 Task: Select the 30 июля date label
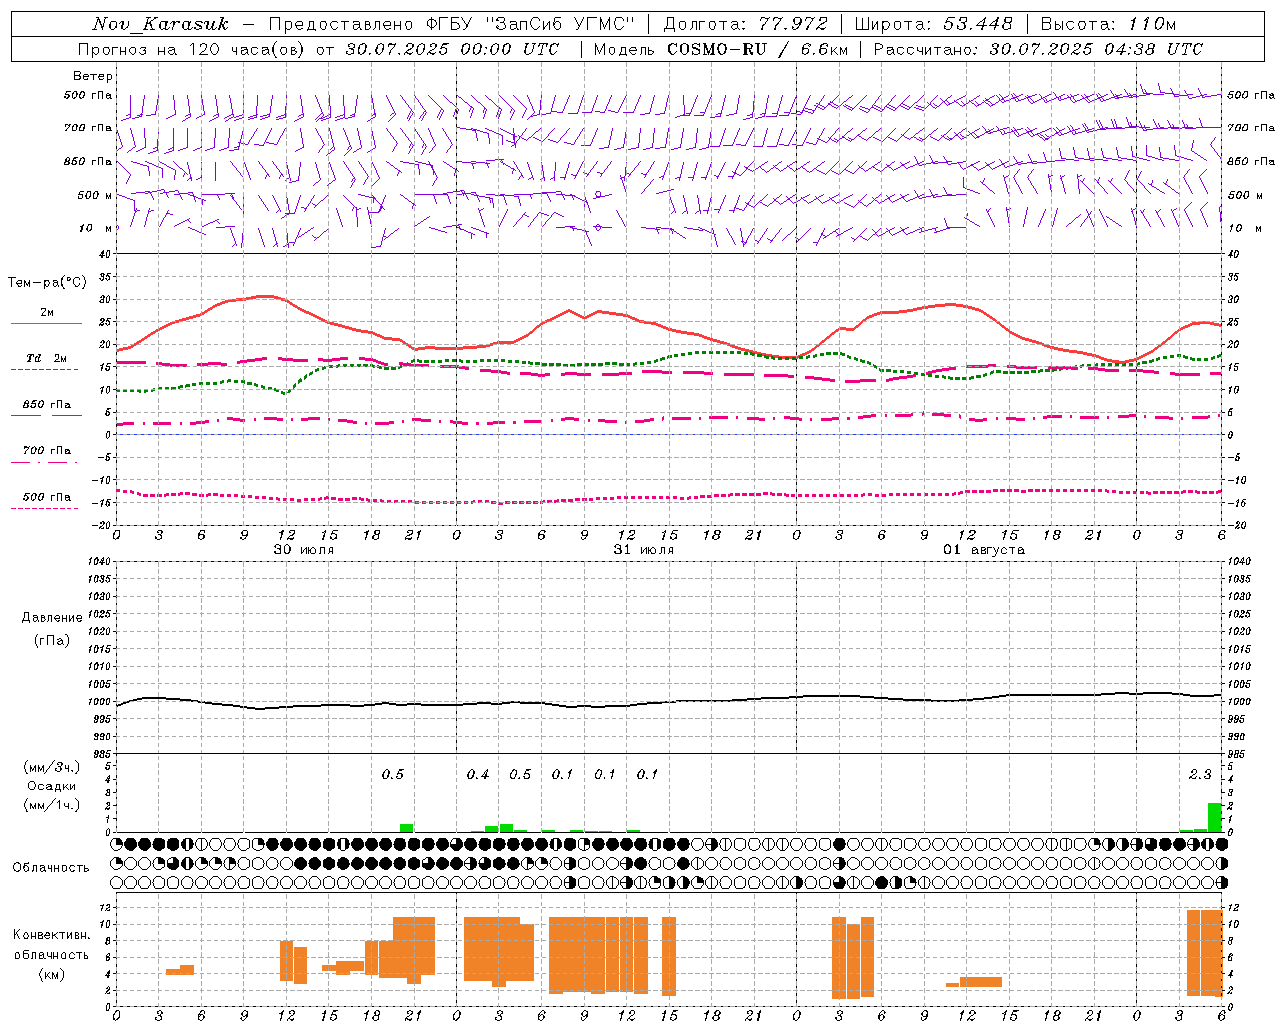pyautogui.click(x=304, y=549)
